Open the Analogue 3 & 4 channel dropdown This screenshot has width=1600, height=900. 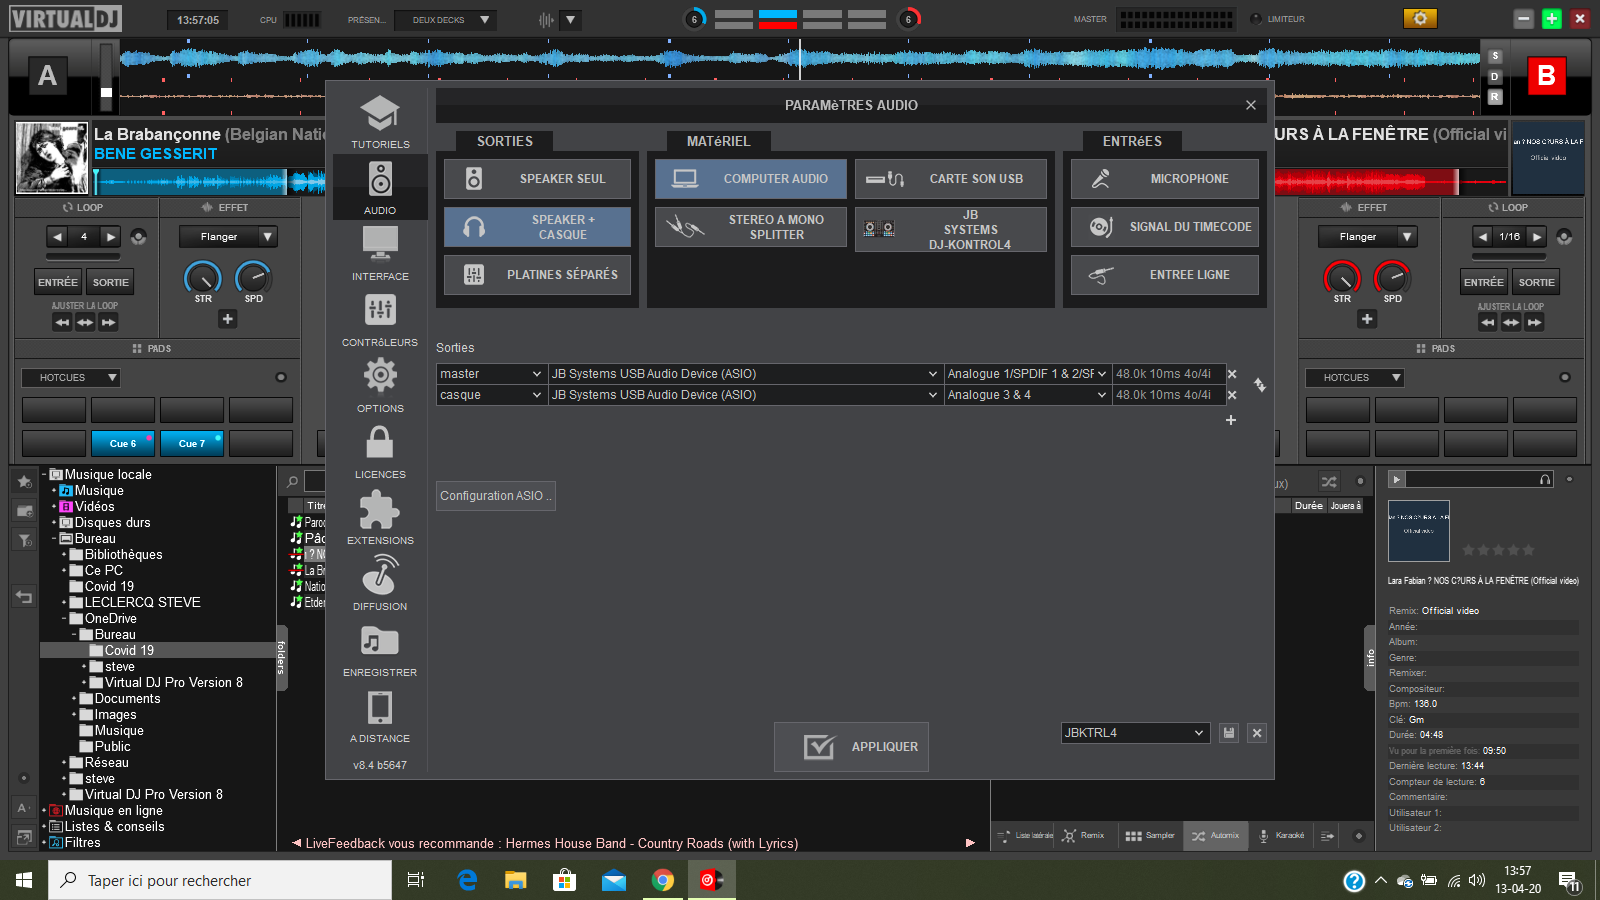click(x=1027, y=395)
